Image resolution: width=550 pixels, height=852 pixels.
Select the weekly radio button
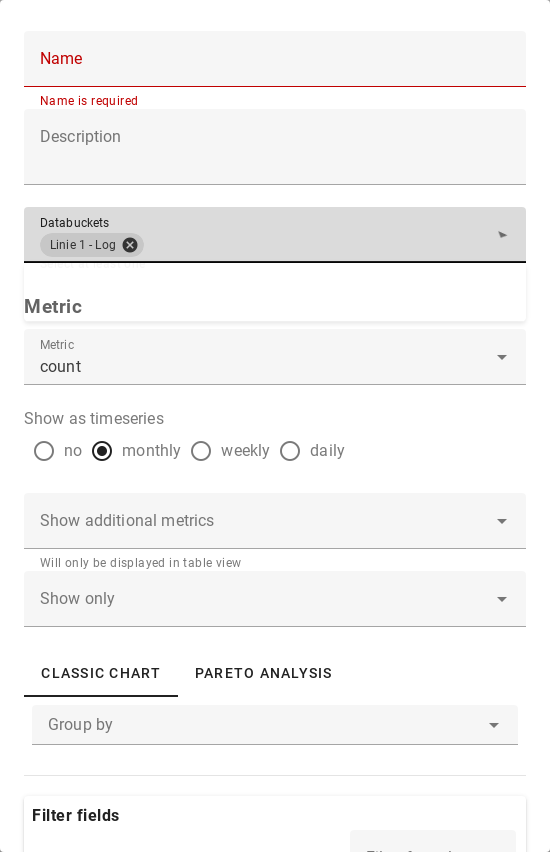click(201, 451)
